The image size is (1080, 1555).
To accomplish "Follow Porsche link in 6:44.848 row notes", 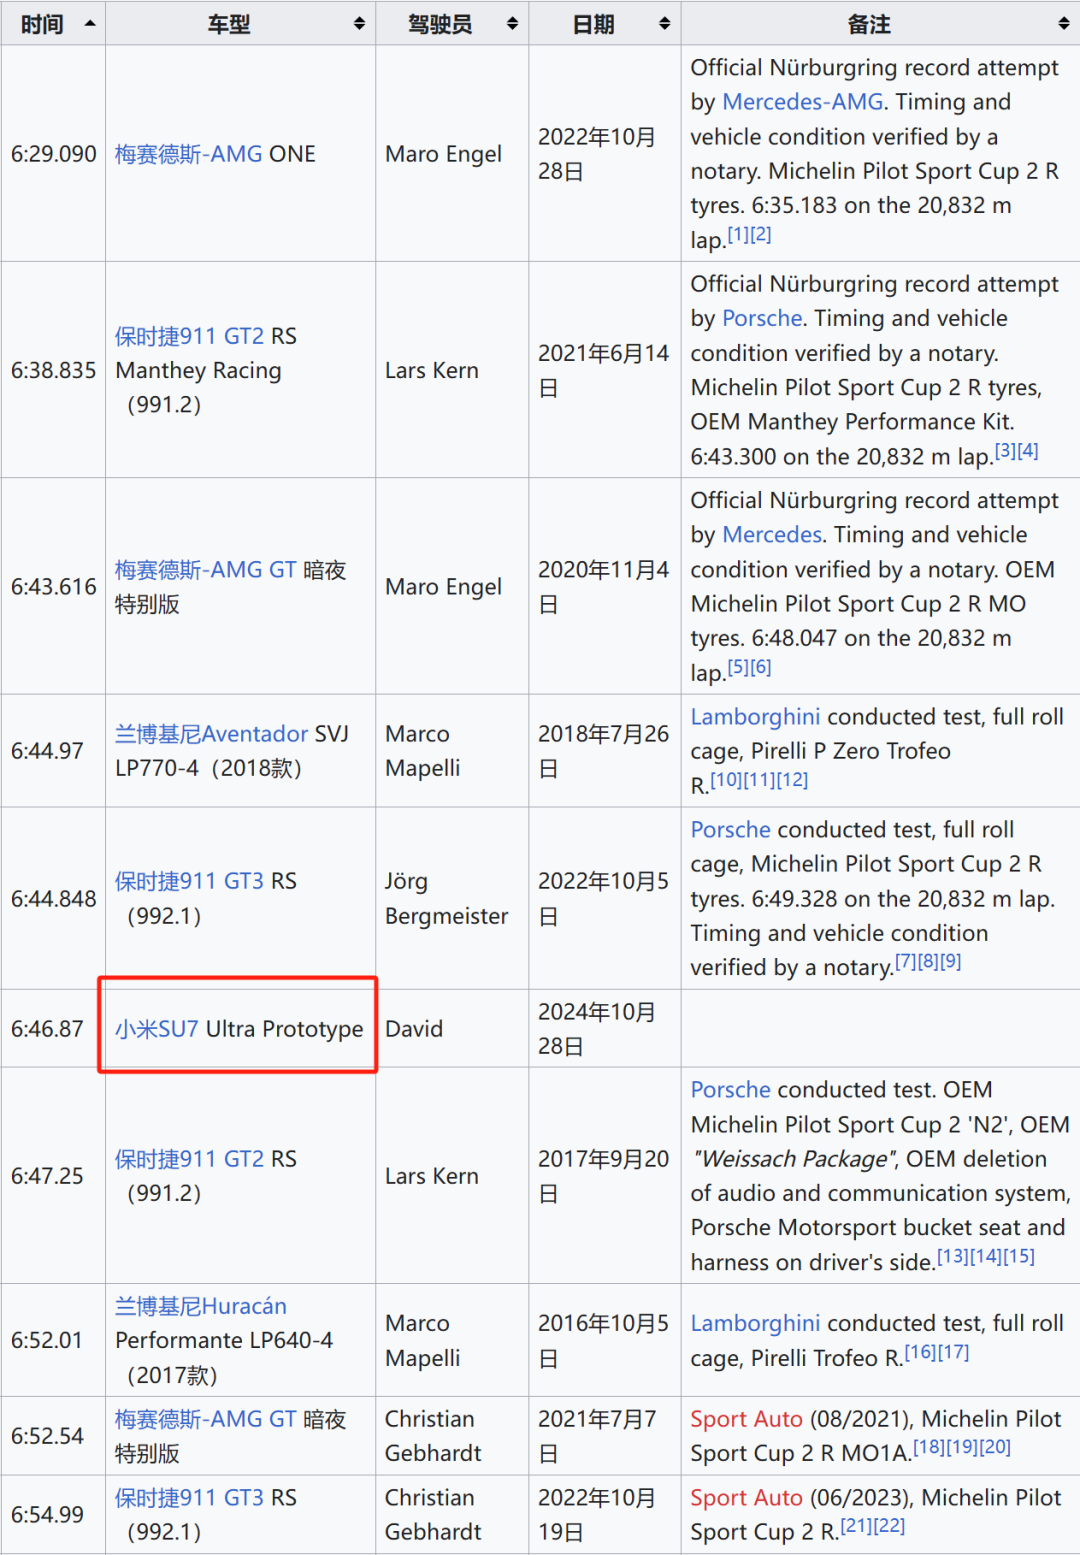I will pyautogui.click(x=731, y=830).
